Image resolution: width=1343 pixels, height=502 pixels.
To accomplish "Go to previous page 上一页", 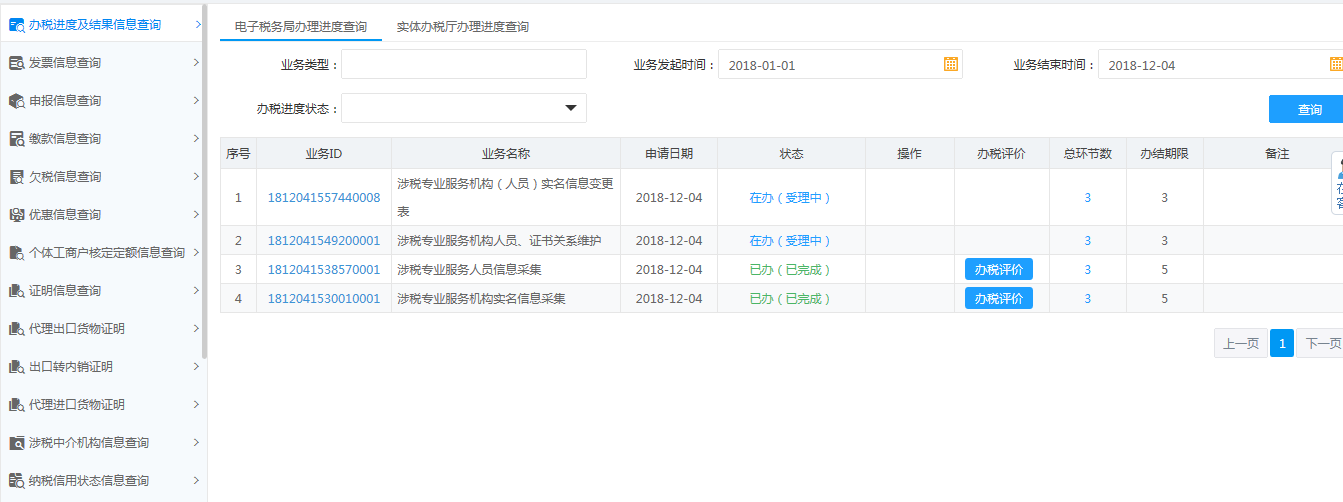I will point(1241,344).
